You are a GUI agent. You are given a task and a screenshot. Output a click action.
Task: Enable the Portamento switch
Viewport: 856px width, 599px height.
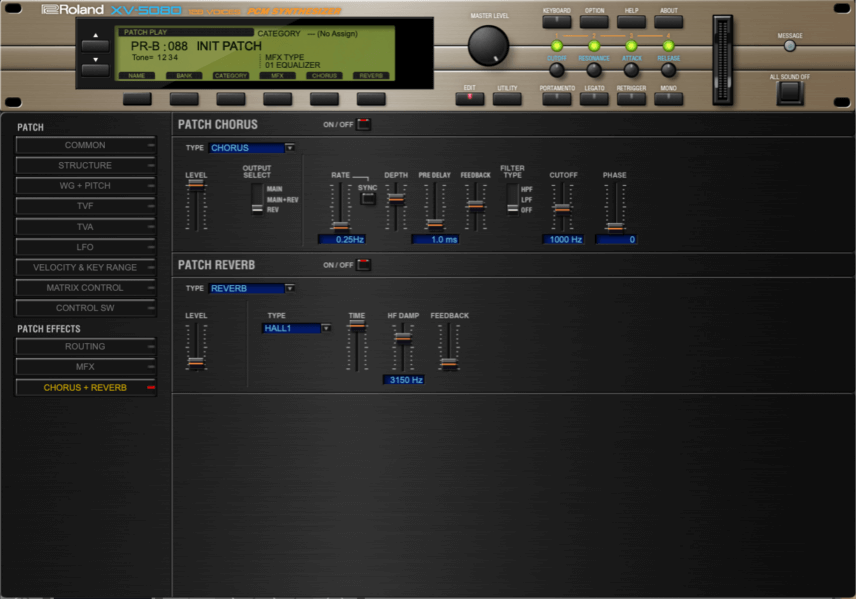click(x=557, y=98)
